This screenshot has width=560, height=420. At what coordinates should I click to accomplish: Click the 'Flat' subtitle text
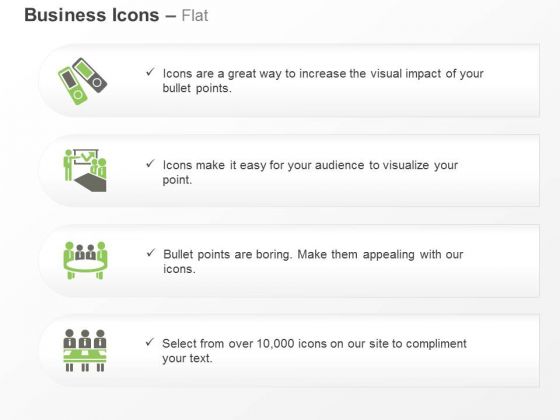[195, 16]
